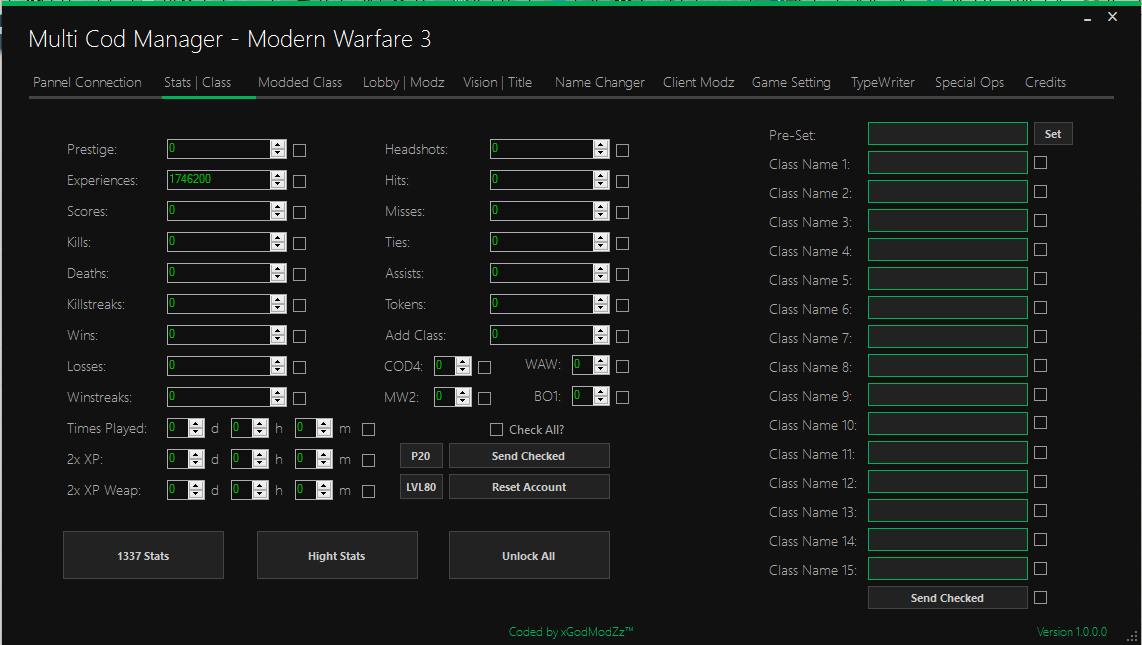Click the Reset Account button
Screen dimensions: 1142x645
point(529,487)
